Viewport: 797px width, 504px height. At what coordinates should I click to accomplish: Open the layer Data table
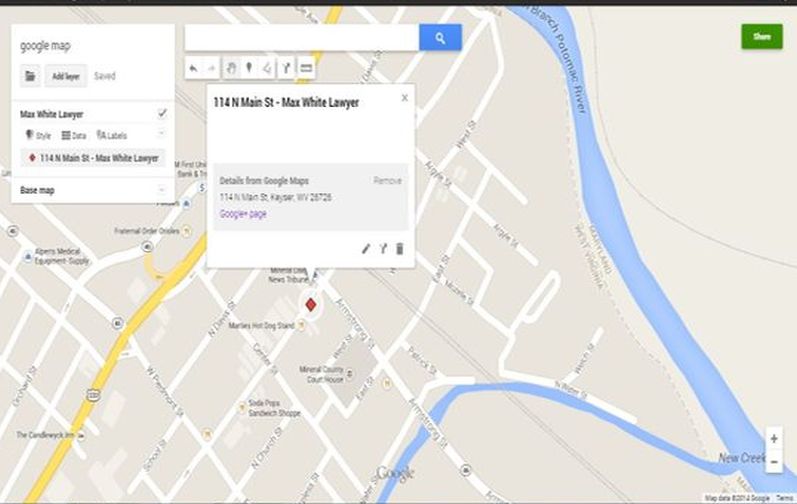(74, 134)
